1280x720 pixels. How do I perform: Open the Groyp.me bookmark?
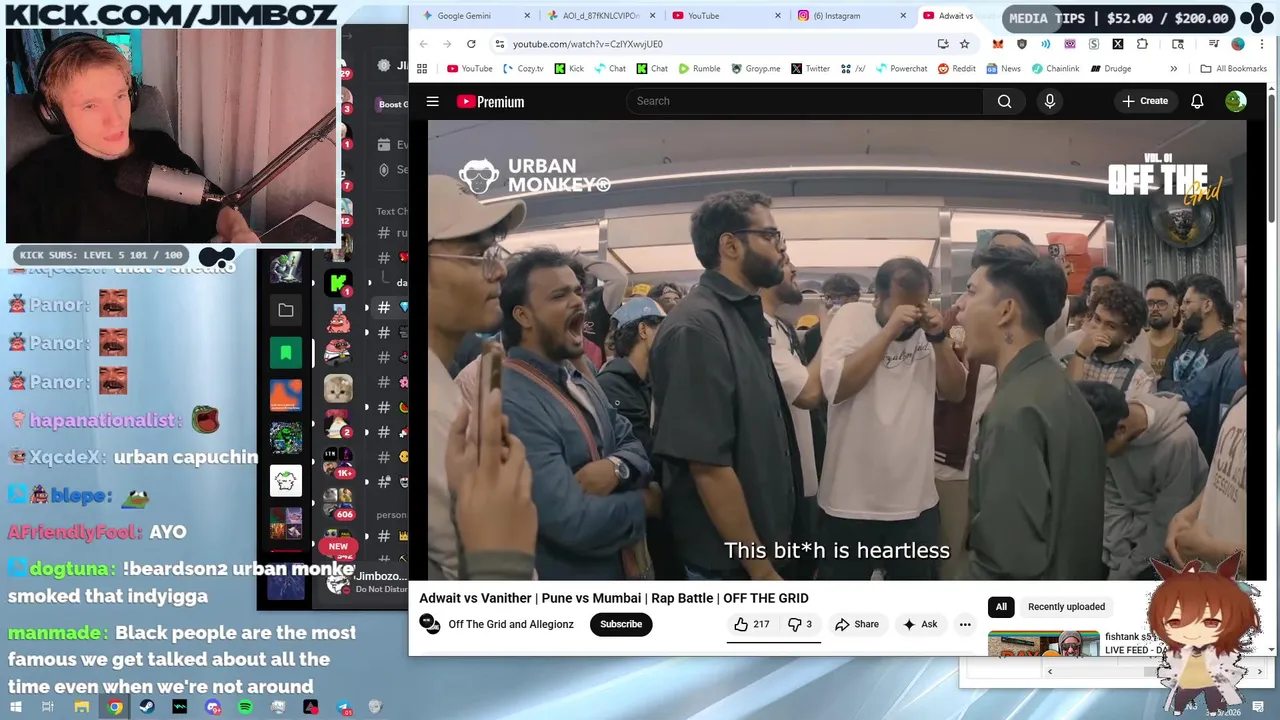click(756, 69)
